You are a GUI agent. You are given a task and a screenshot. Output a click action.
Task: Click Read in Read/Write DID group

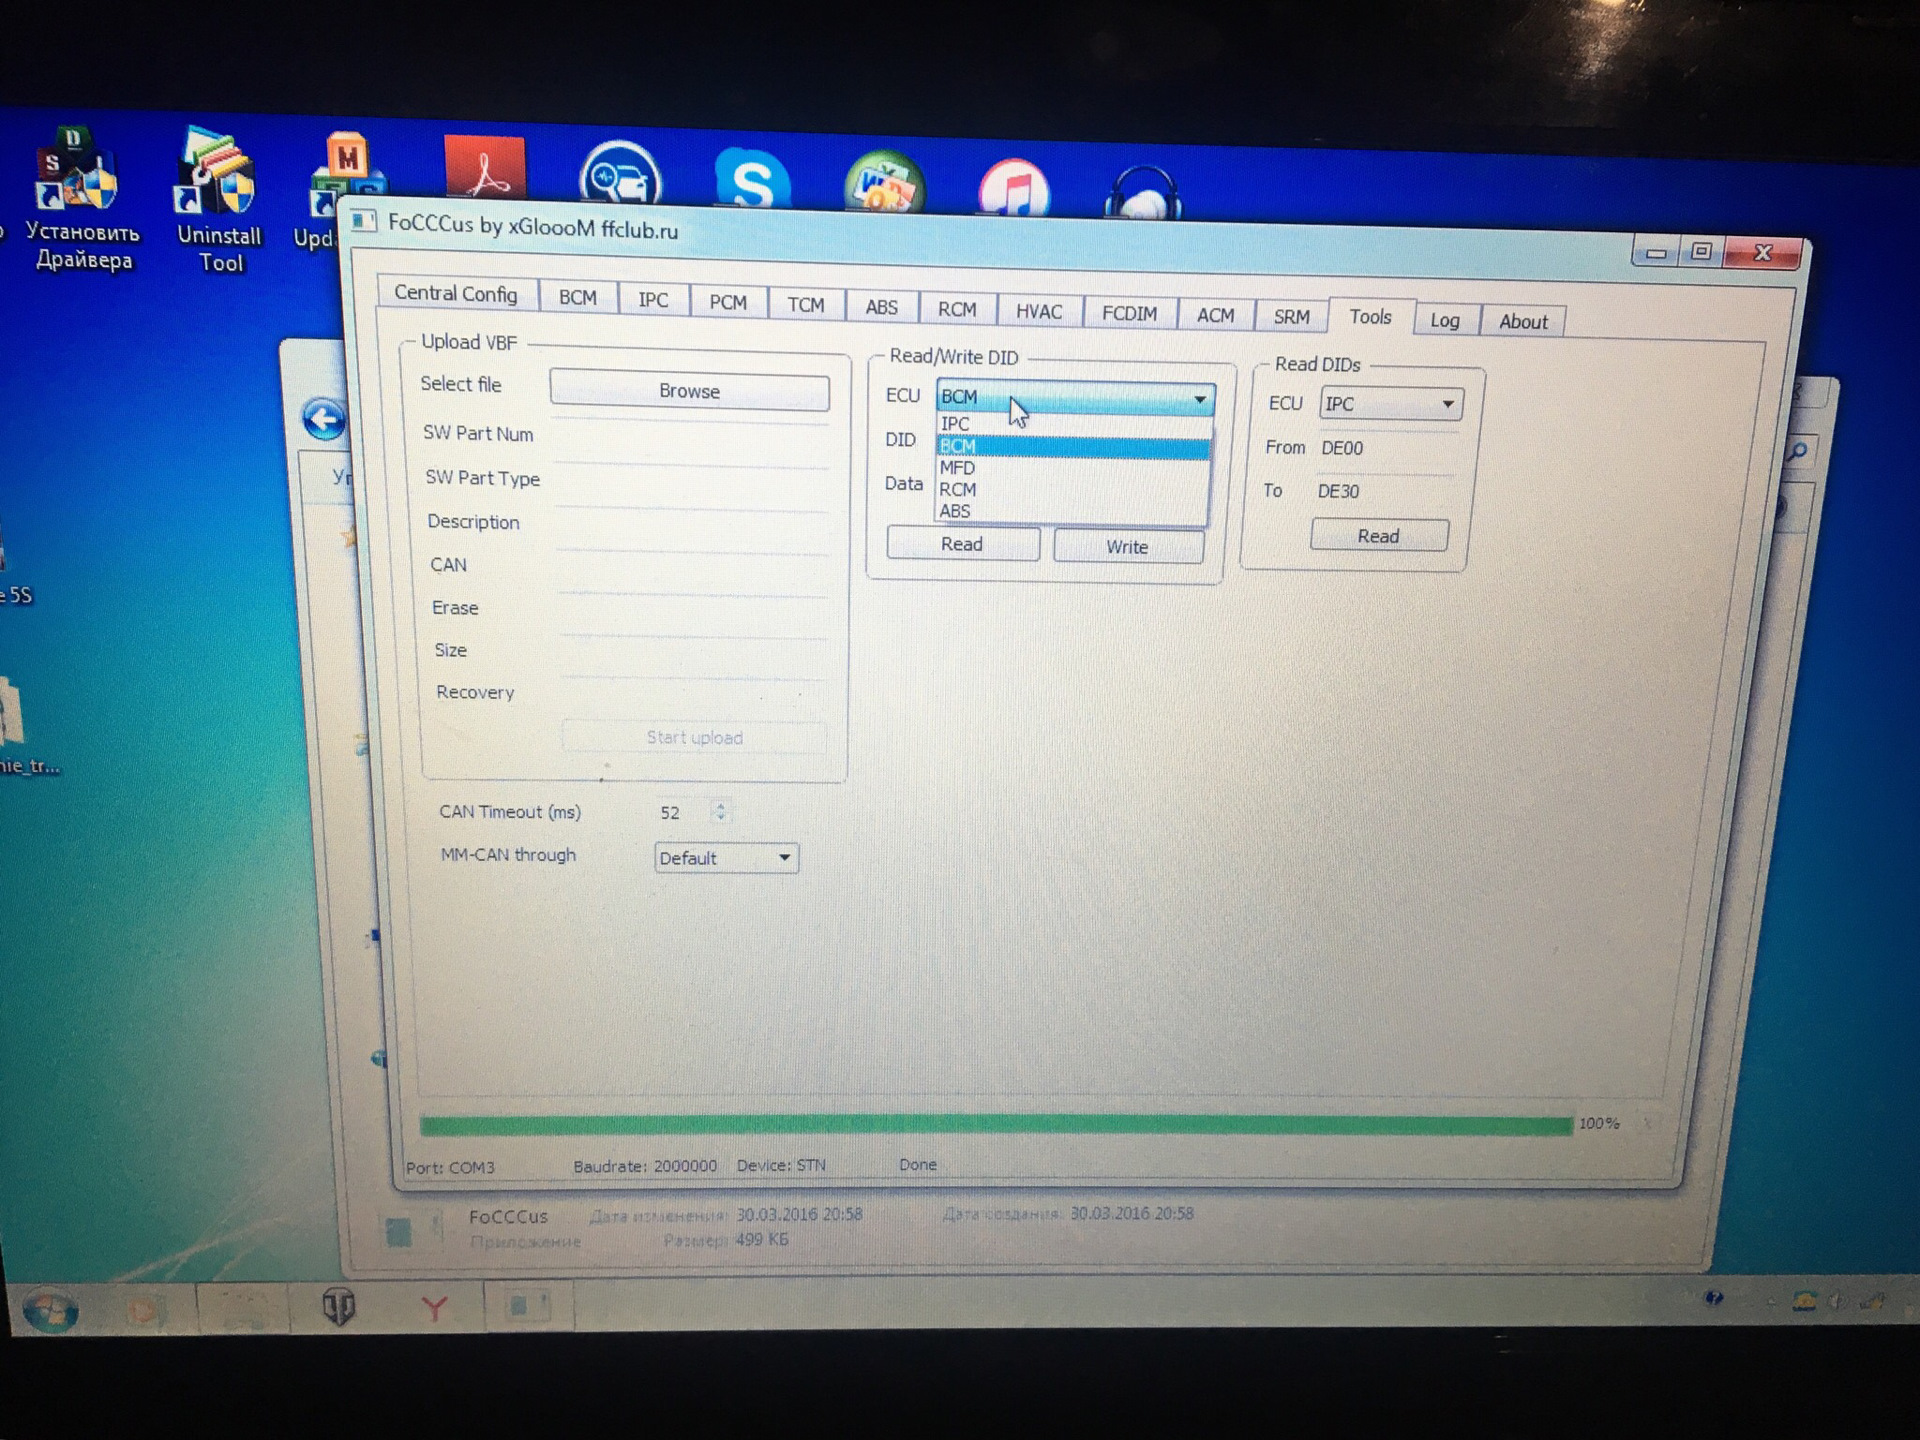(x=962, y=544)
